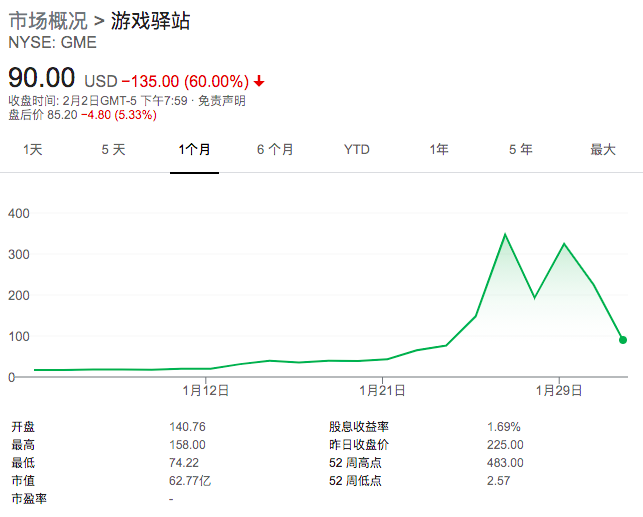Click the 100 y-axis label
643x517 pixels.
click(19, 337)
